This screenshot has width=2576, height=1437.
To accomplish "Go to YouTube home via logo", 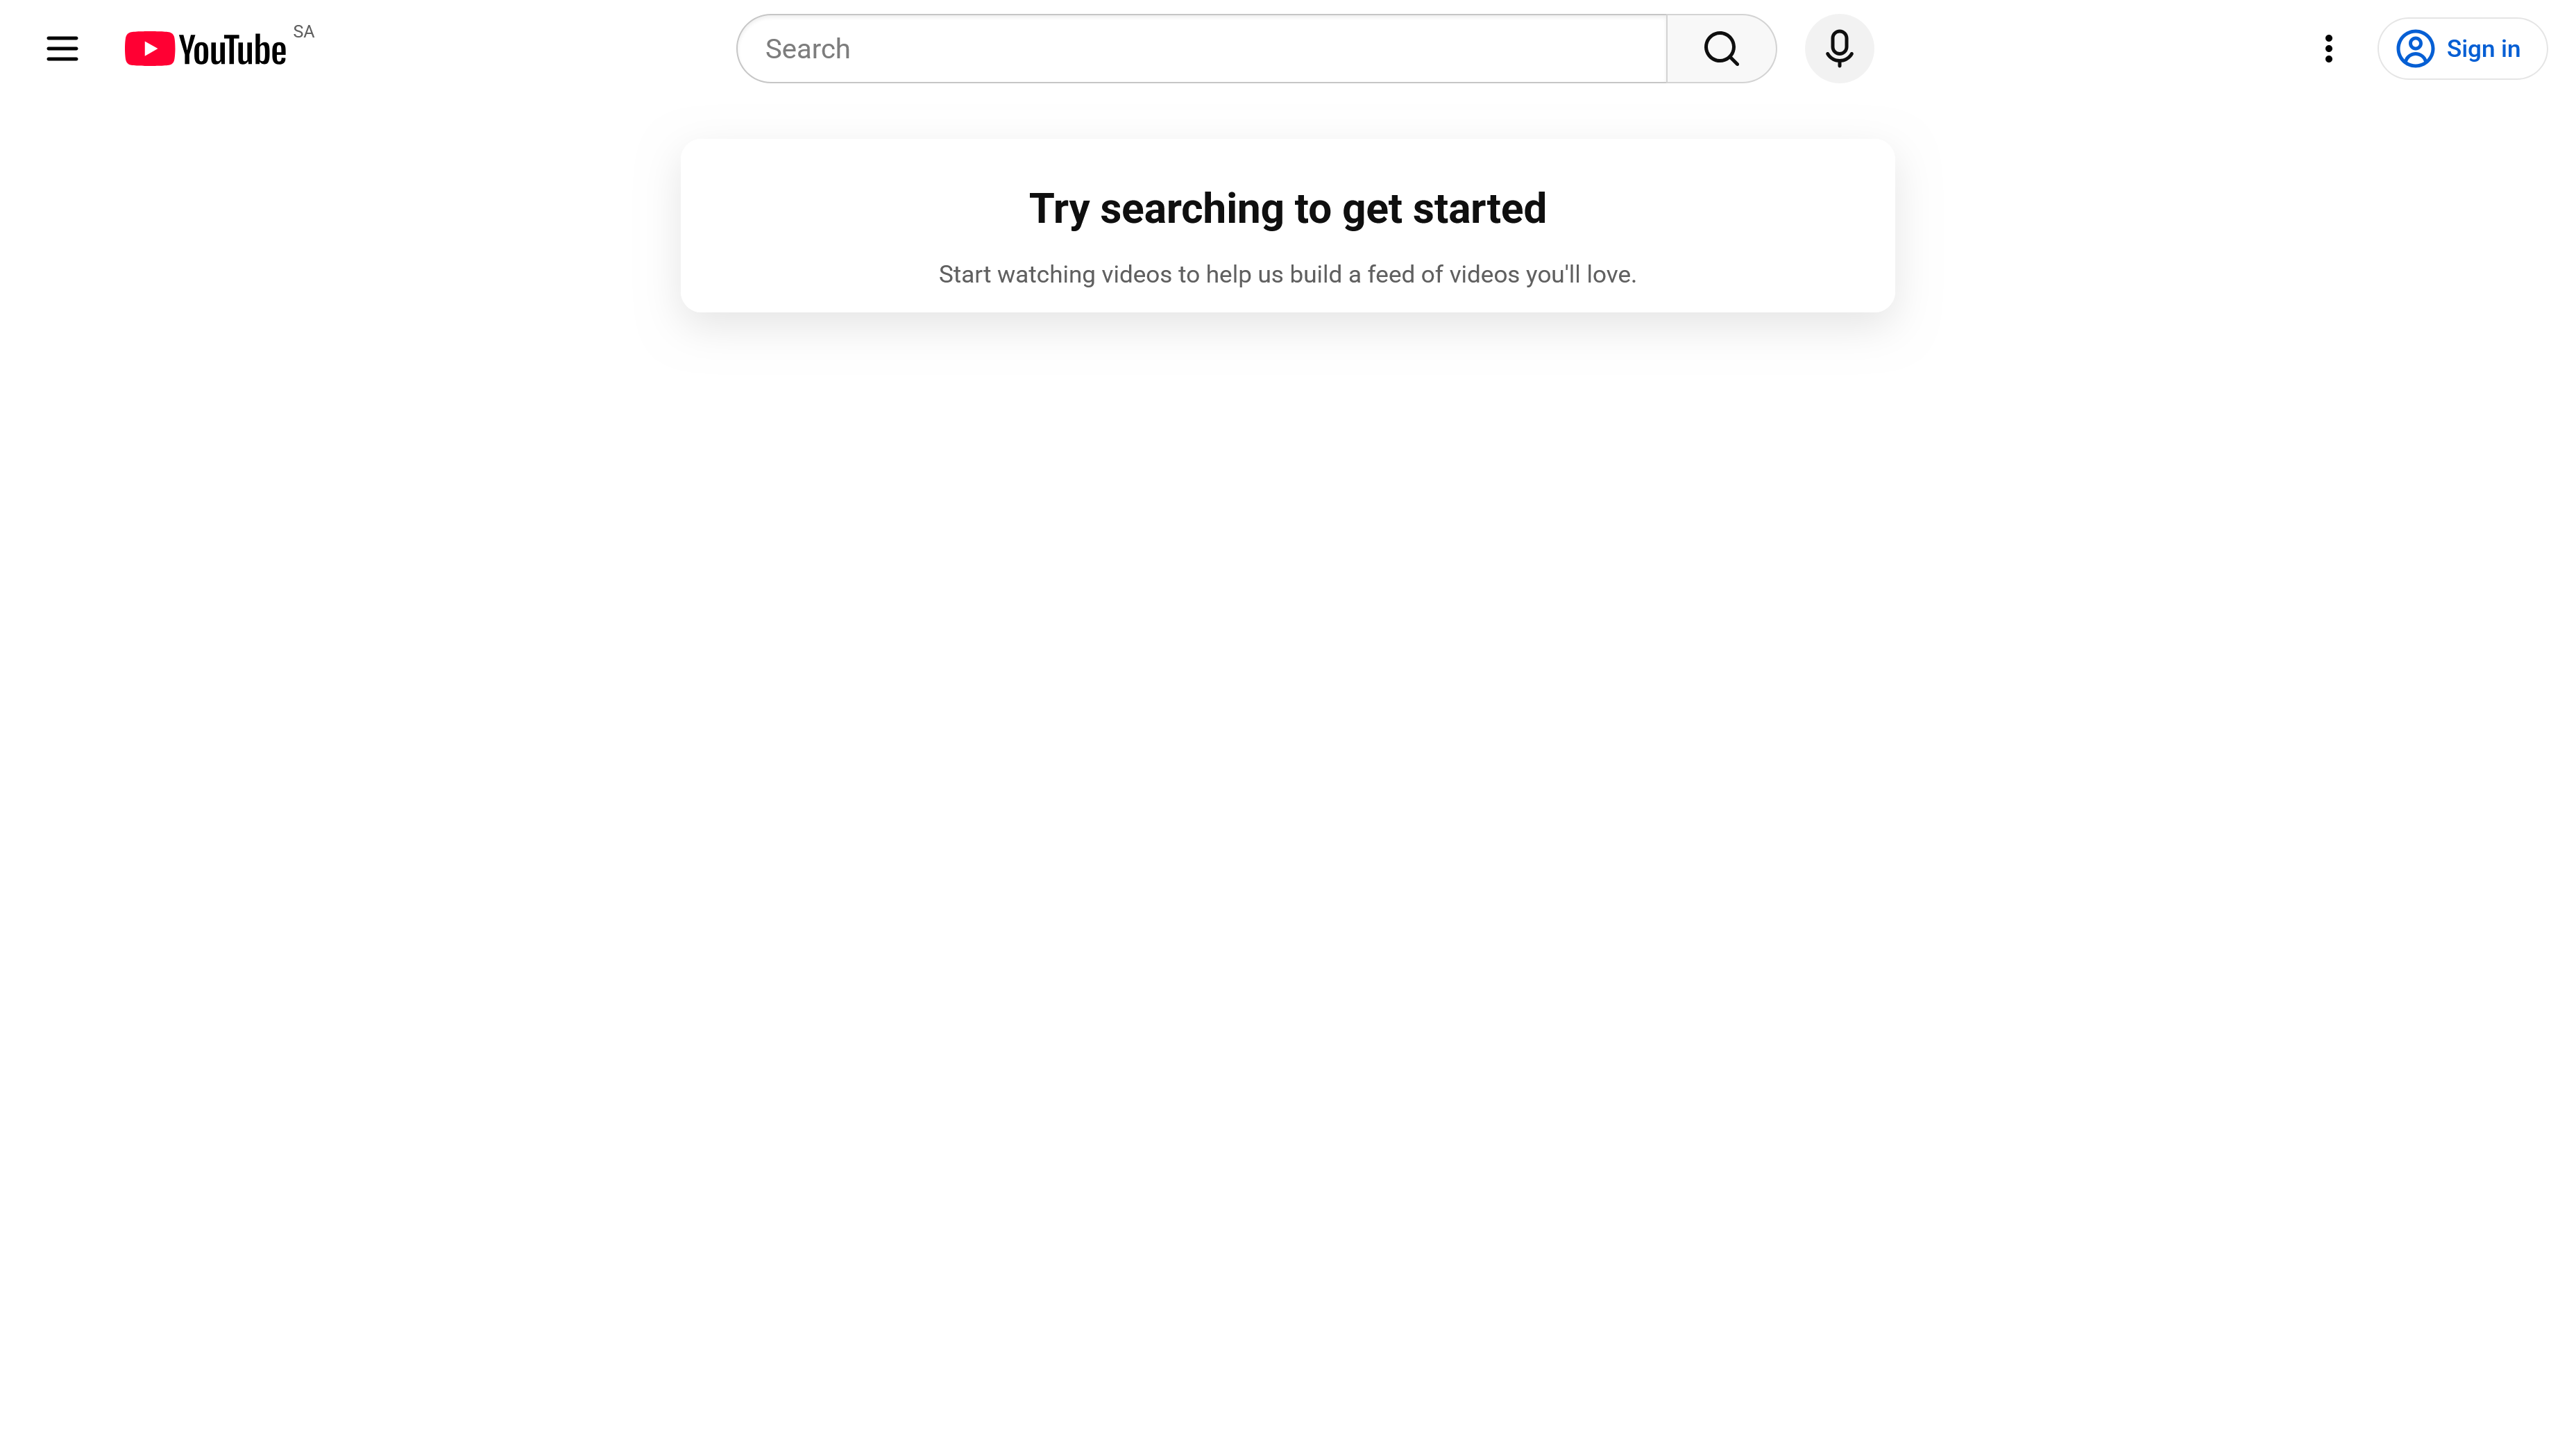I will click(x=206, y=48).
